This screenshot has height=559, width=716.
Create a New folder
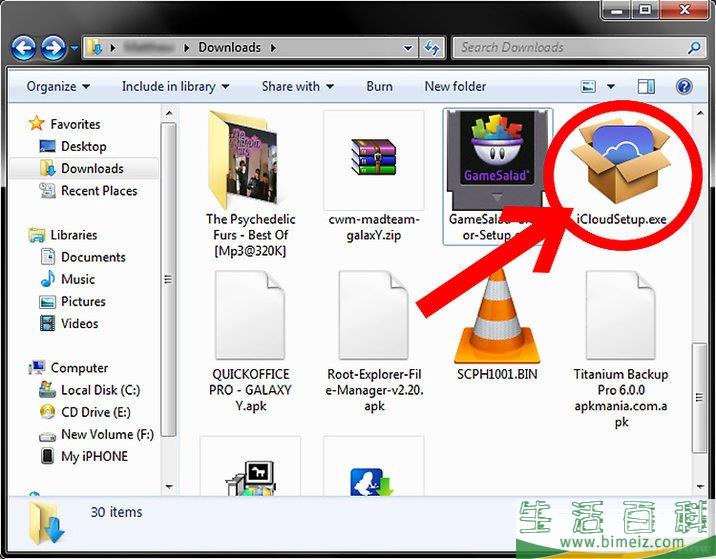(455, 86)
